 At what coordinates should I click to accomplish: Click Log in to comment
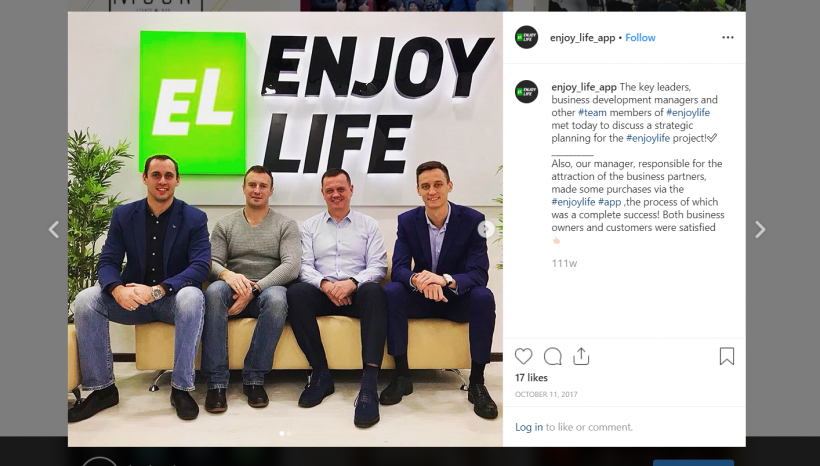tap(529, 427)
